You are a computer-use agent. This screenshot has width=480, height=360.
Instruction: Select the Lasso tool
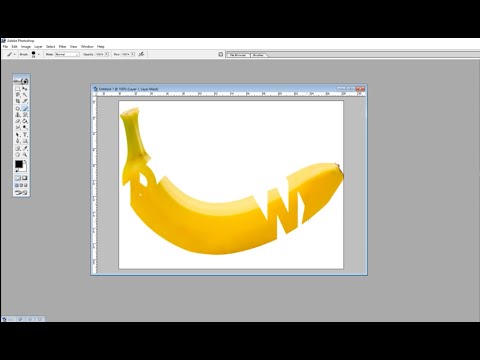coord(18,95)
